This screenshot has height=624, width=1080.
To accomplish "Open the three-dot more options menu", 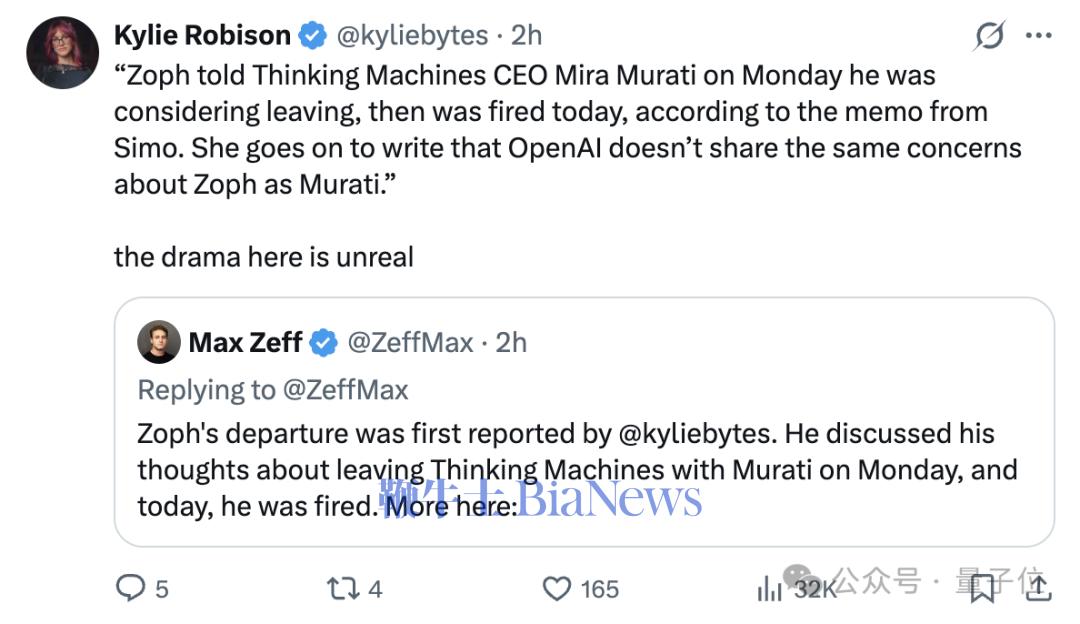I will pos(1038,37).
